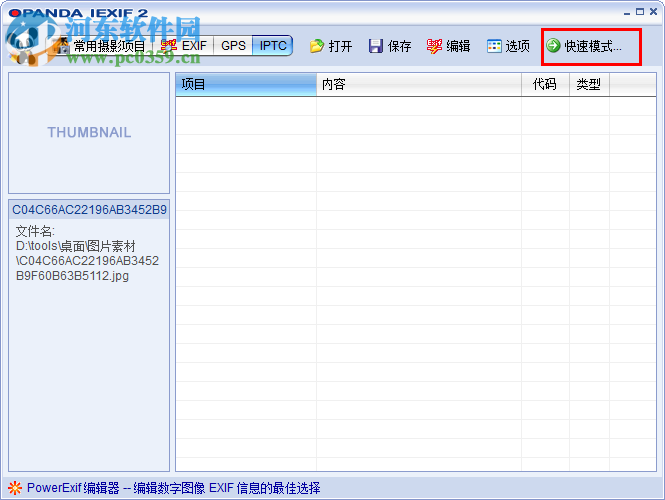Screen dimensions: 665x500
Task: Select the GPS tab
Action: tap(233, 46)
